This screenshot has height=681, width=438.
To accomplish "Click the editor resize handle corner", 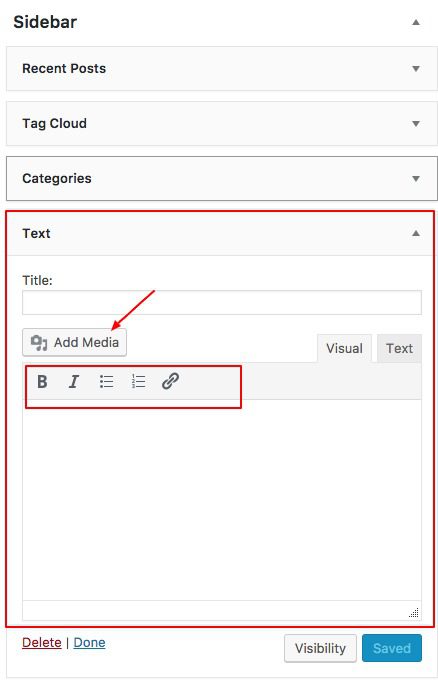I will click(414, 612).
